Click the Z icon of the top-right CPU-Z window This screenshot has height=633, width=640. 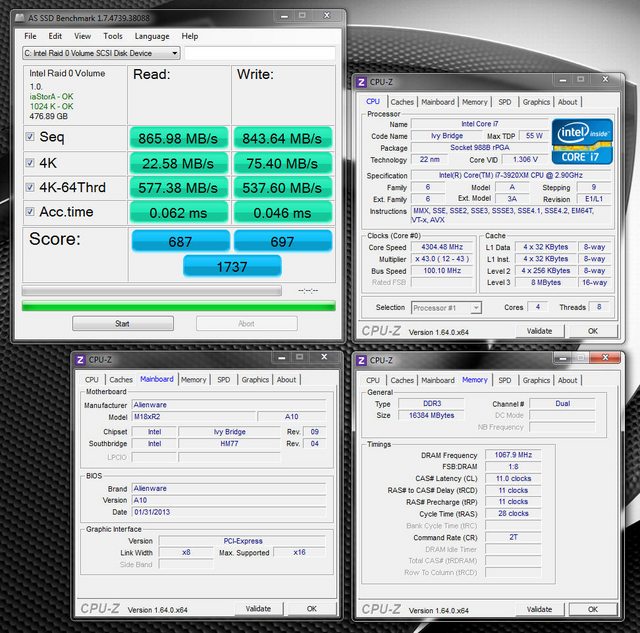[361, 82]
